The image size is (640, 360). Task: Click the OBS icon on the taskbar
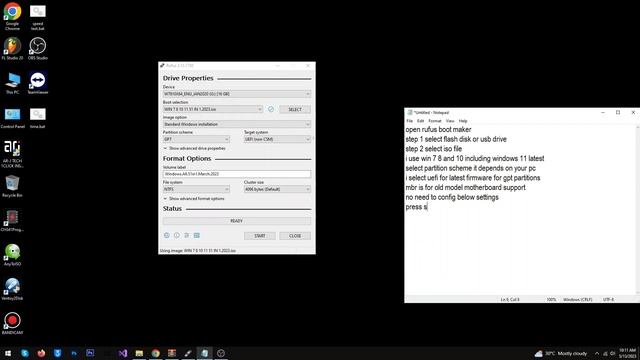click(x=221, y=353)
